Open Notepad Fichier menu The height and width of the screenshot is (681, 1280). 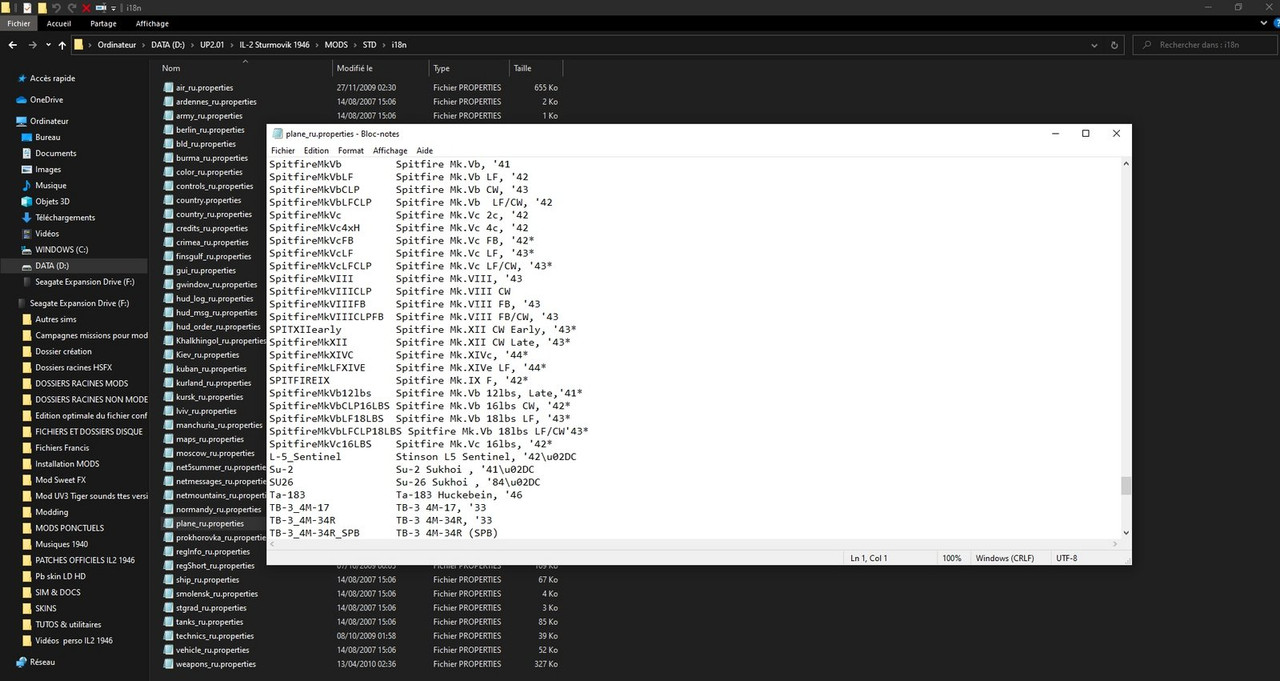[283, 151]
